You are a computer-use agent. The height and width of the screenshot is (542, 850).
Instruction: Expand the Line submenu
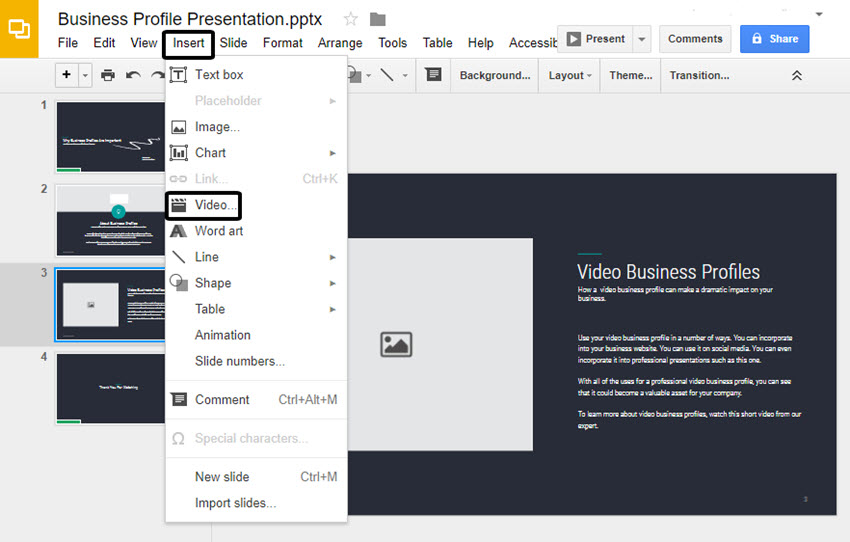pyautogui.click(x=256, y=257)
